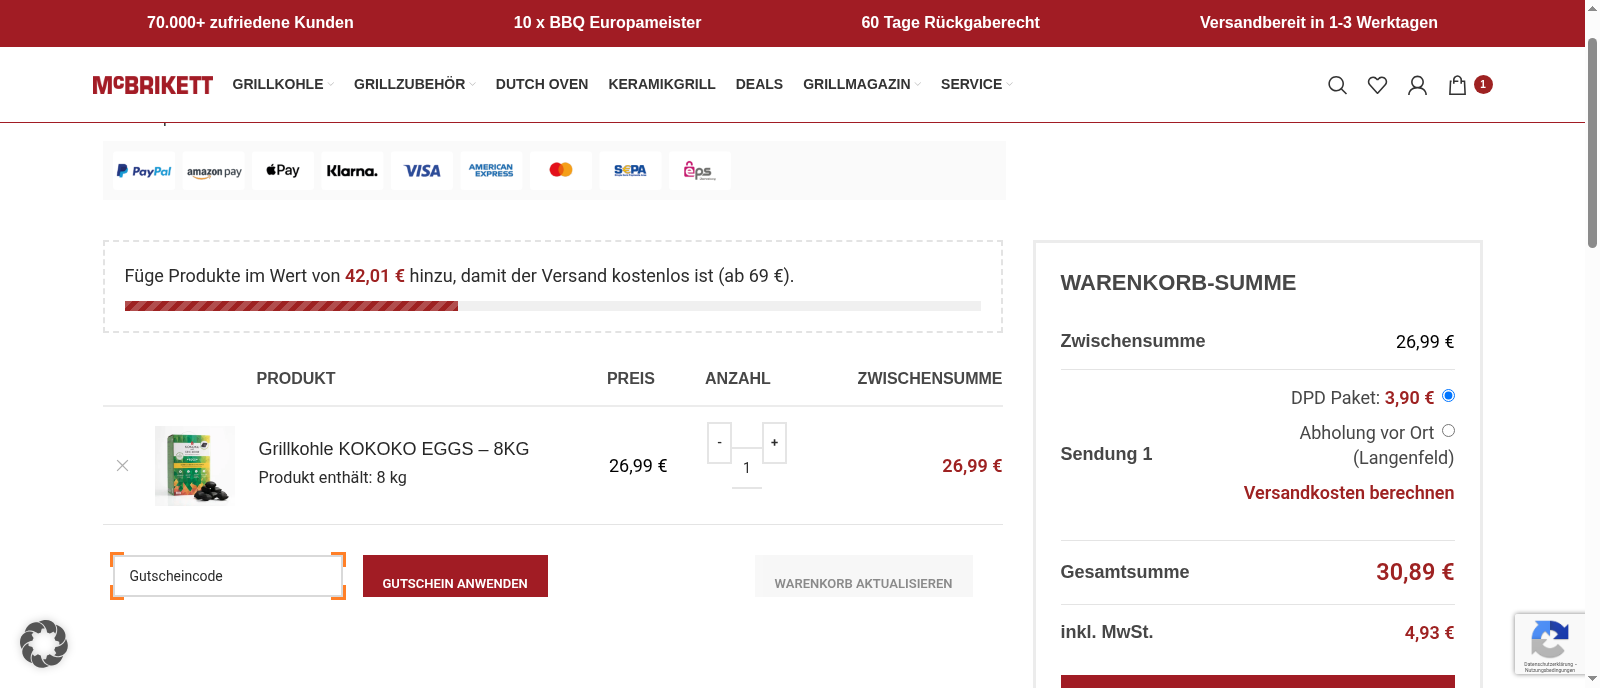Click Gutschein anwenden button
This screenshot has height=688, width=1600.
[x=455, y=578]
